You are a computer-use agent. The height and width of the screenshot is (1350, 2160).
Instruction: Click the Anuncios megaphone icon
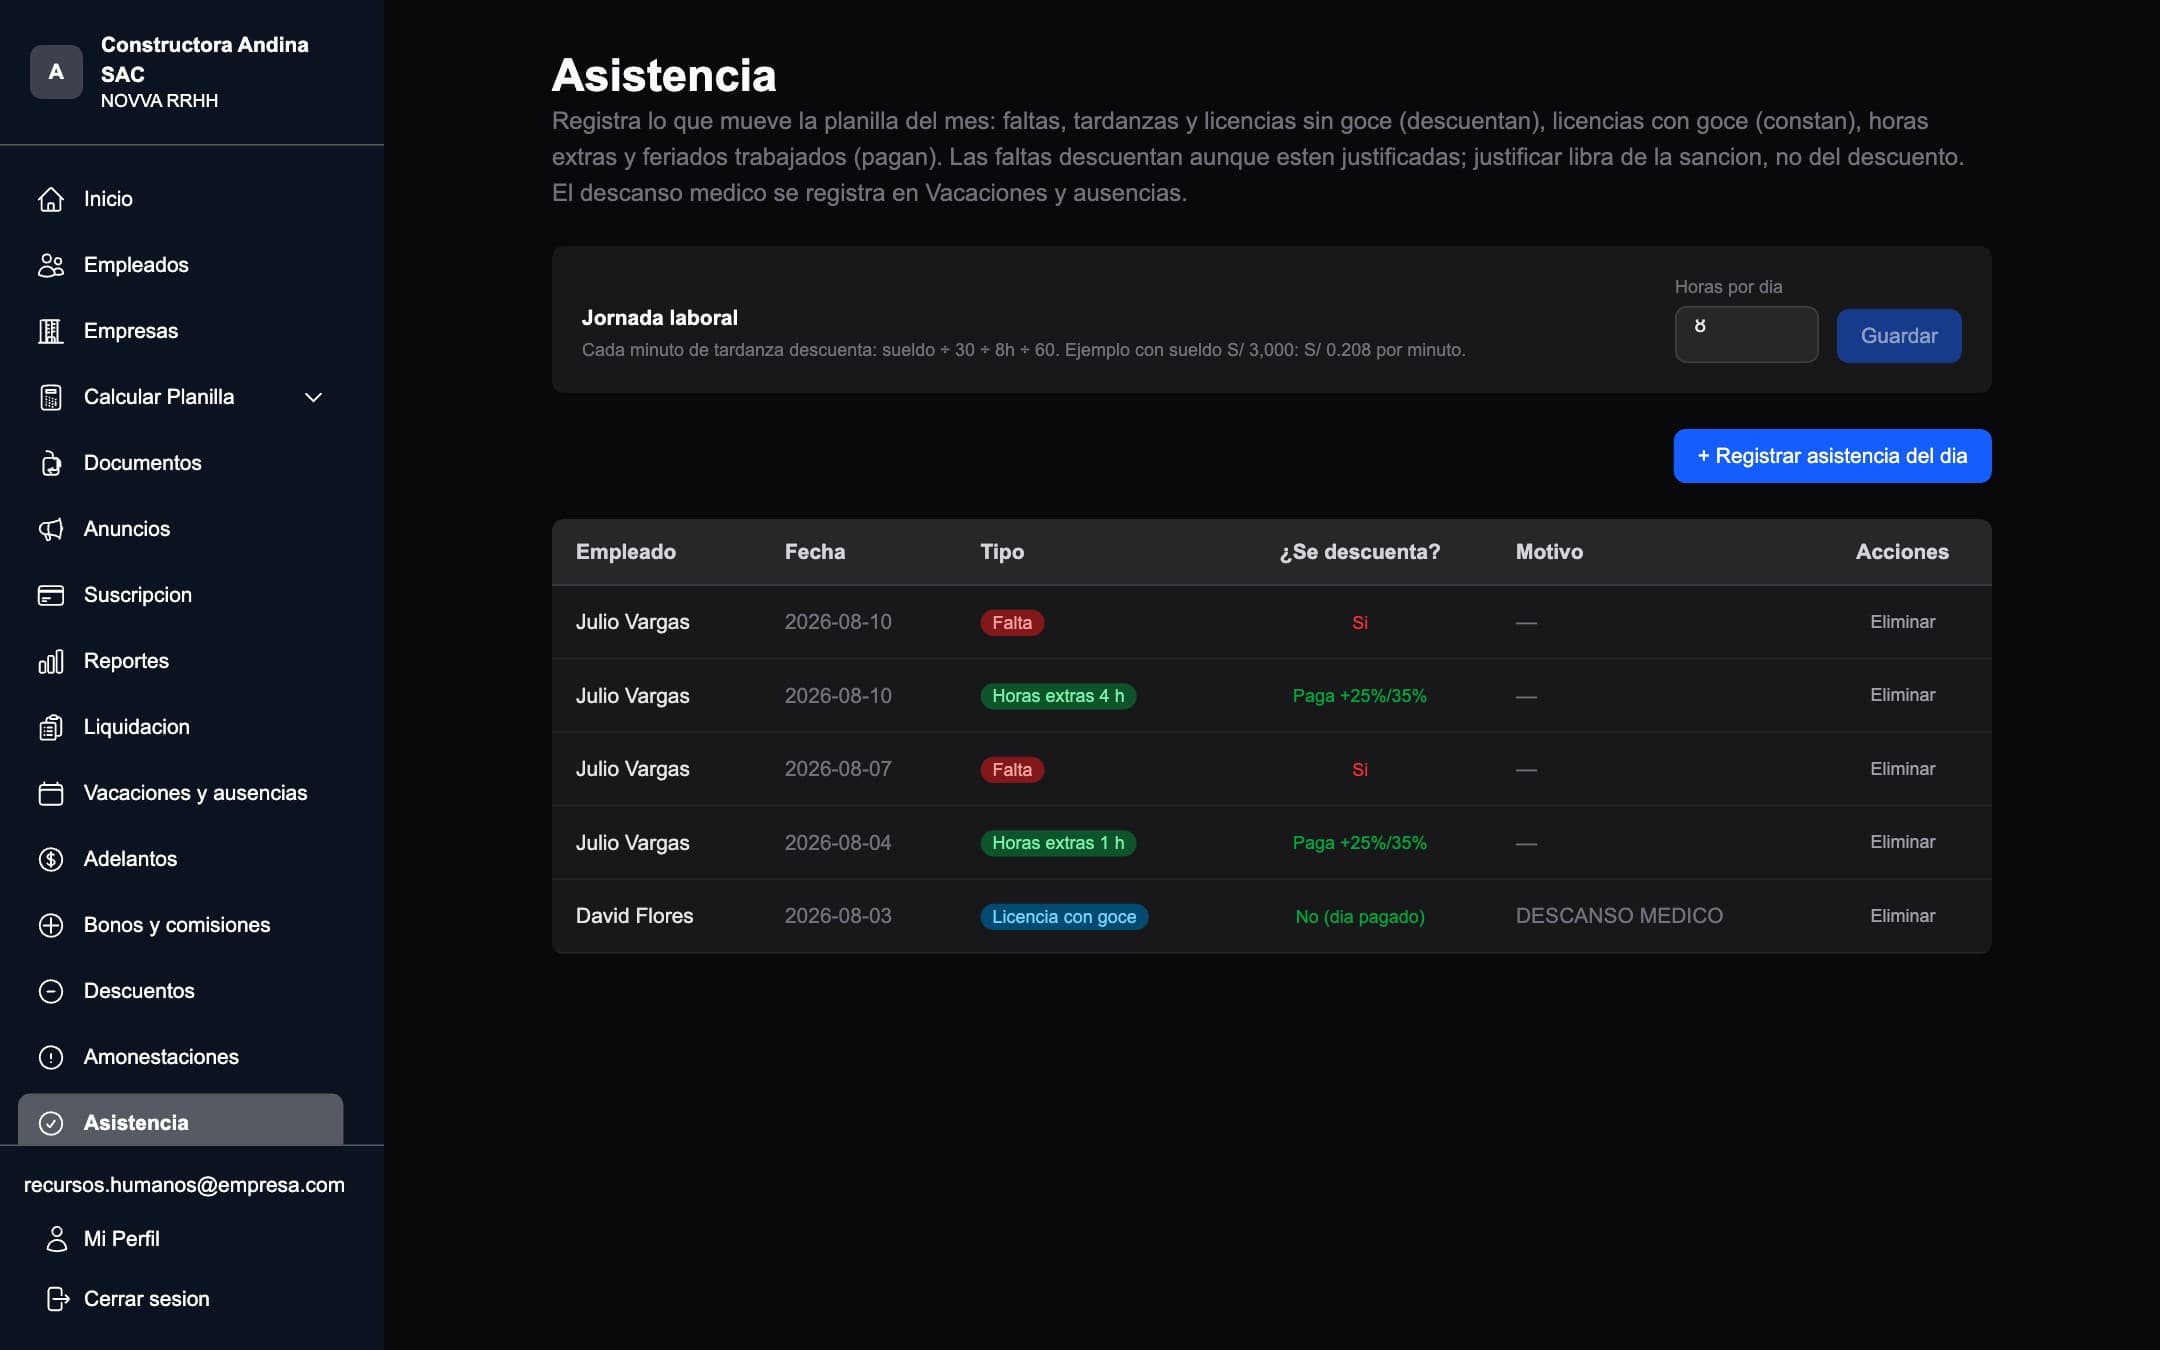pos(51,529)
